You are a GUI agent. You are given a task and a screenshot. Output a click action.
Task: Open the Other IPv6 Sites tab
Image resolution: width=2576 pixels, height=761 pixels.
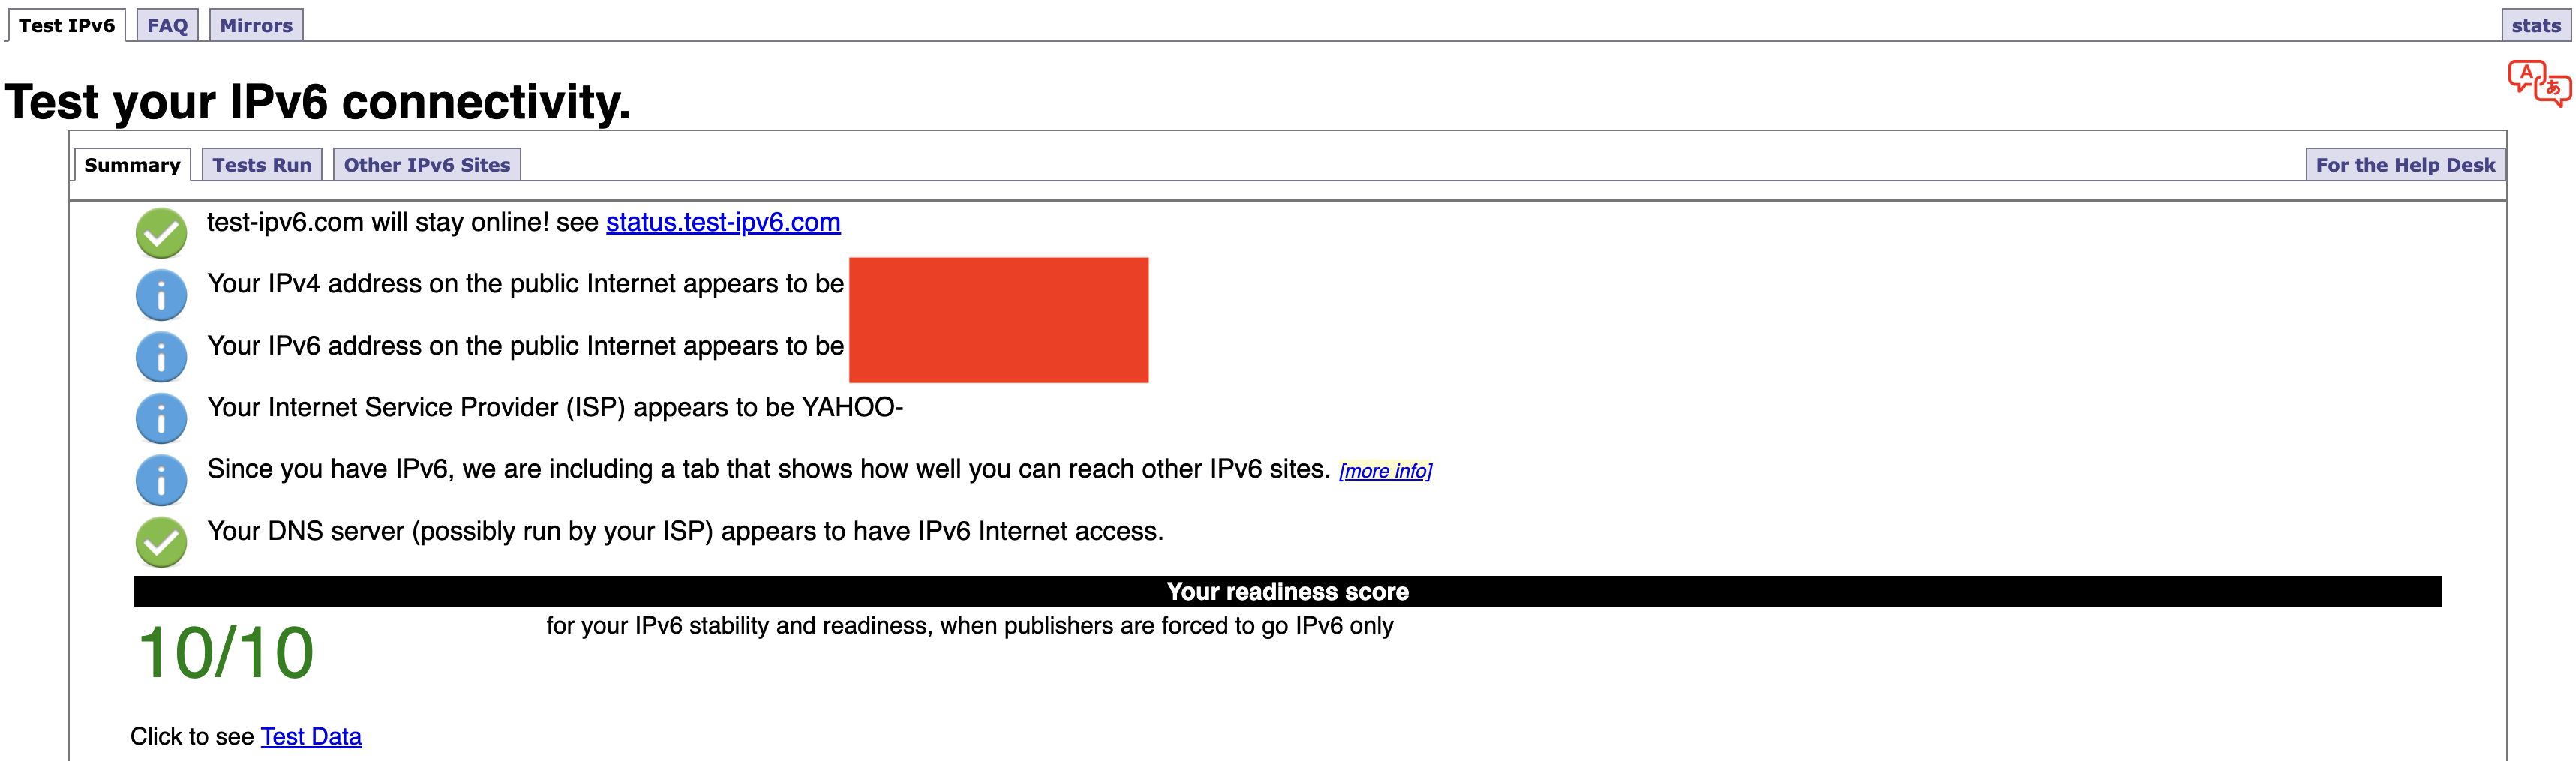pos(427,164)
